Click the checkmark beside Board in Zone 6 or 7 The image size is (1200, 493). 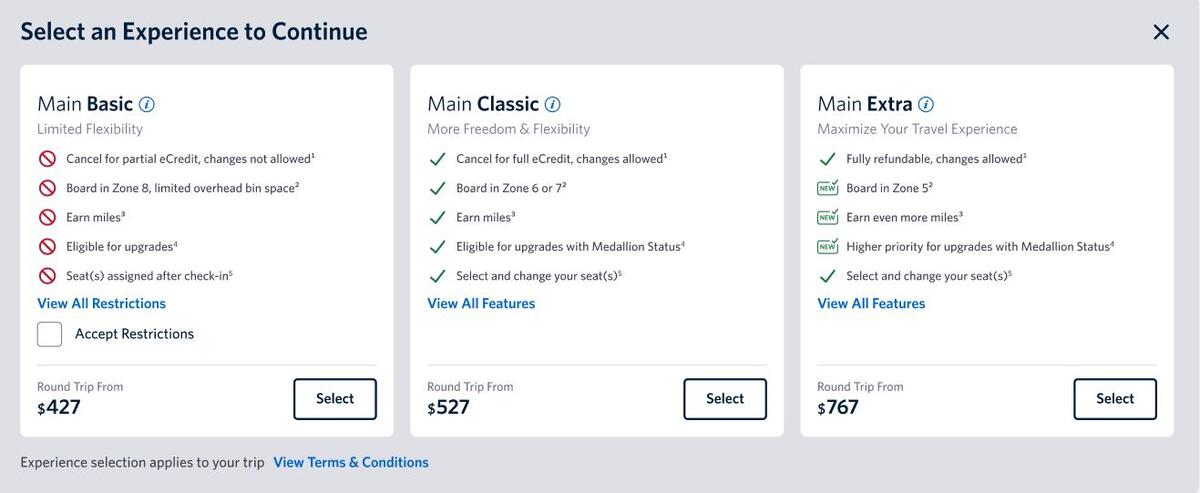[x=437, y=188]
